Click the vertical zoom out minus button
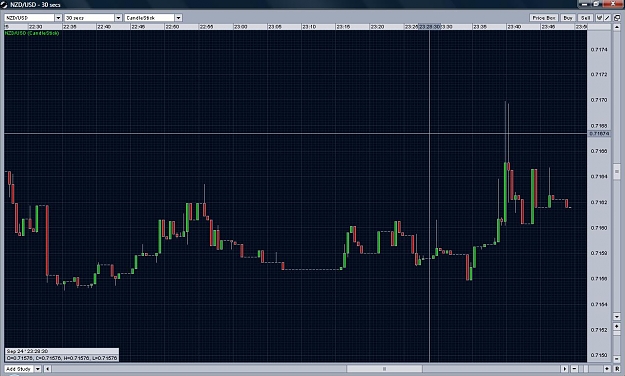This screenshot has width=625, height=376. coord(617,359)
